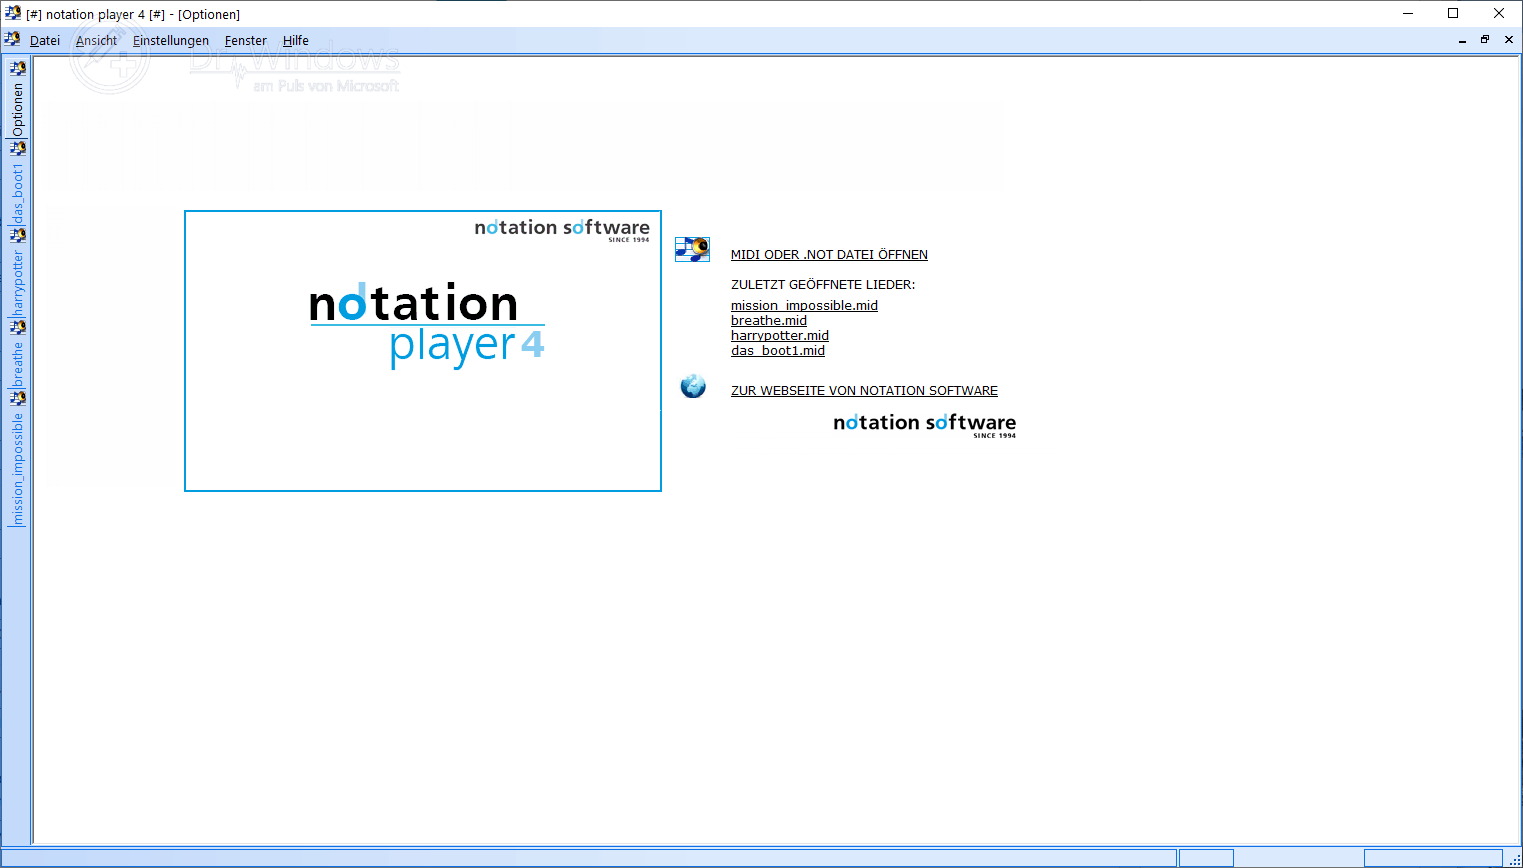
Task: Open the Einstellungen menu
Action: pyautogui.click(x=170, y=40)
